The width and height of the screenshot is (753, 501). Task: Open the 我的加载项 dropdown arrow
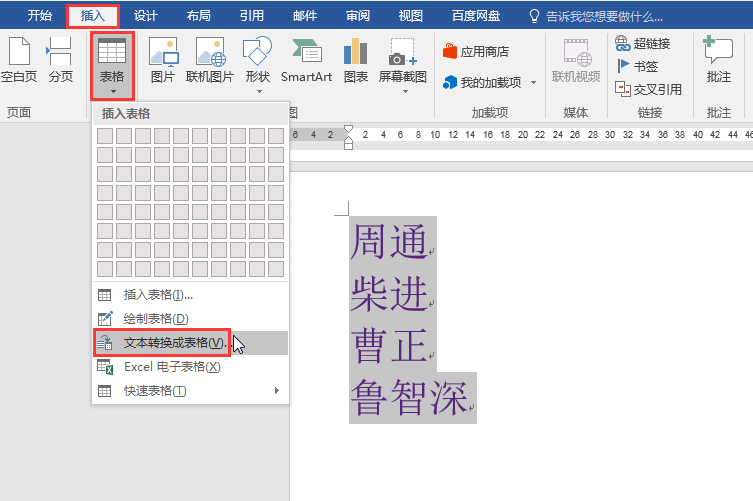533,83
